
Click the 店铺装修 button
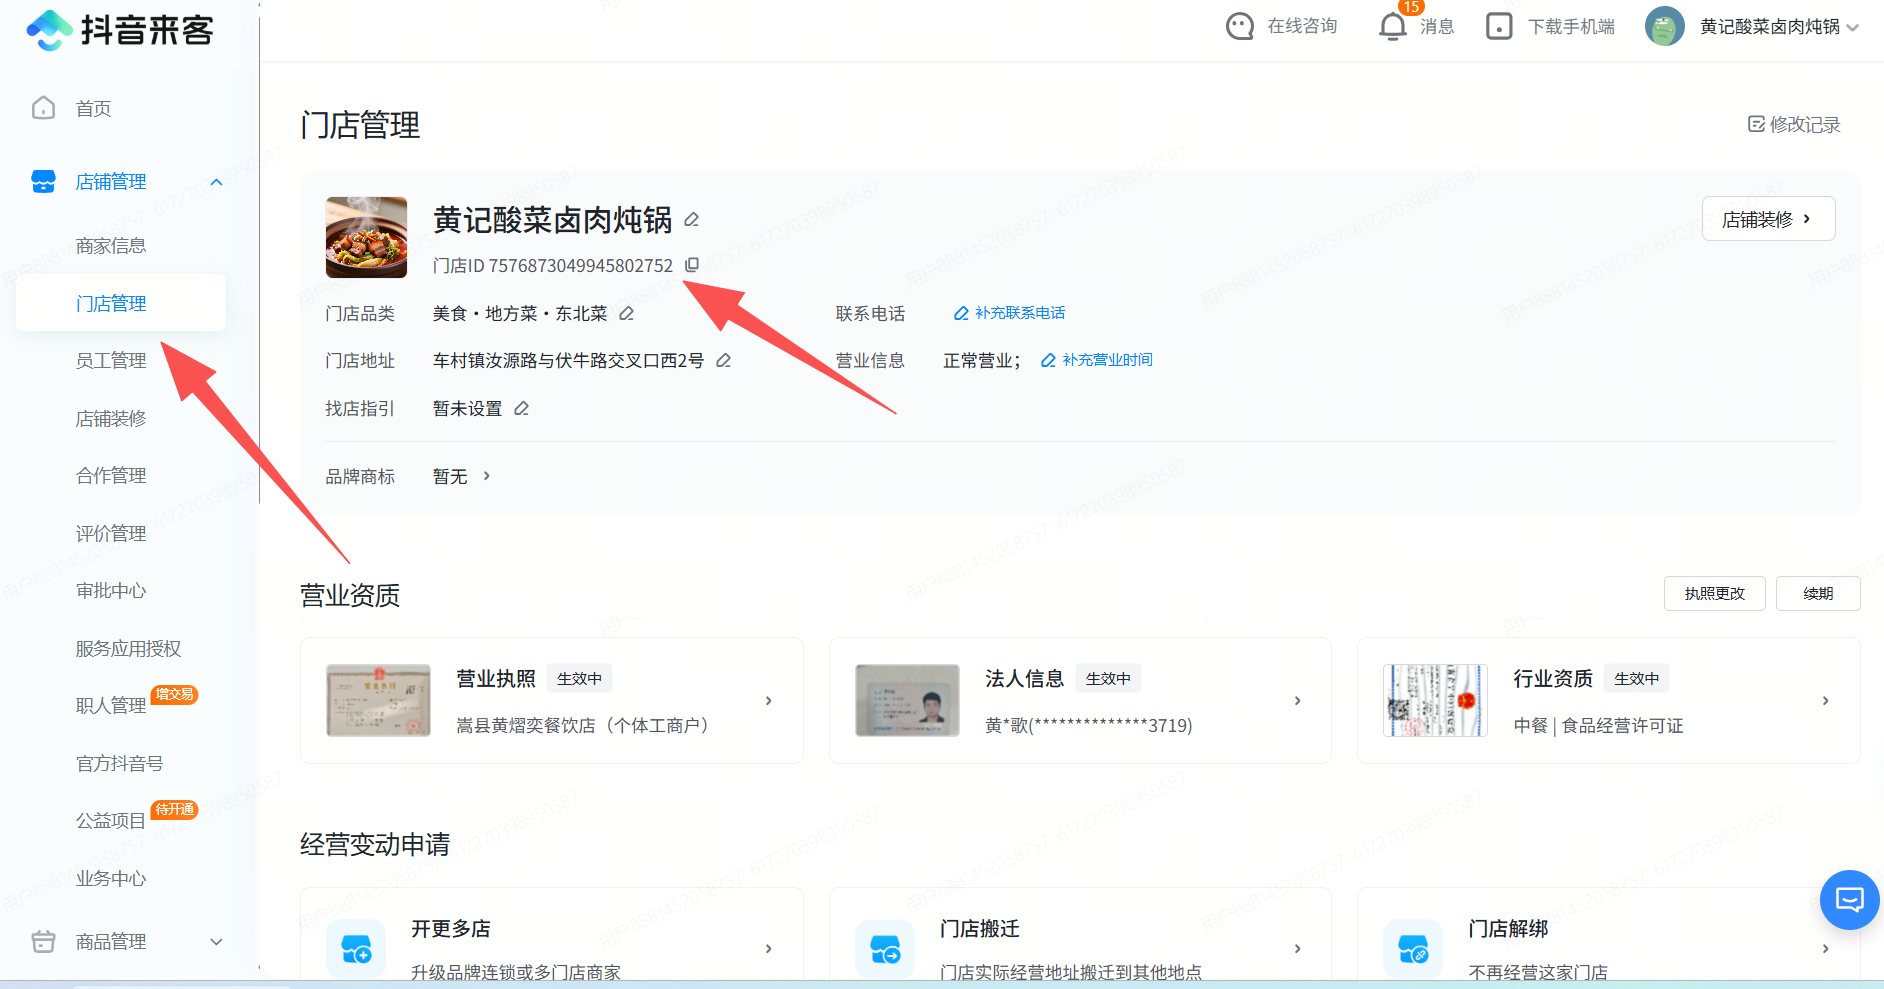point(1767,219)
